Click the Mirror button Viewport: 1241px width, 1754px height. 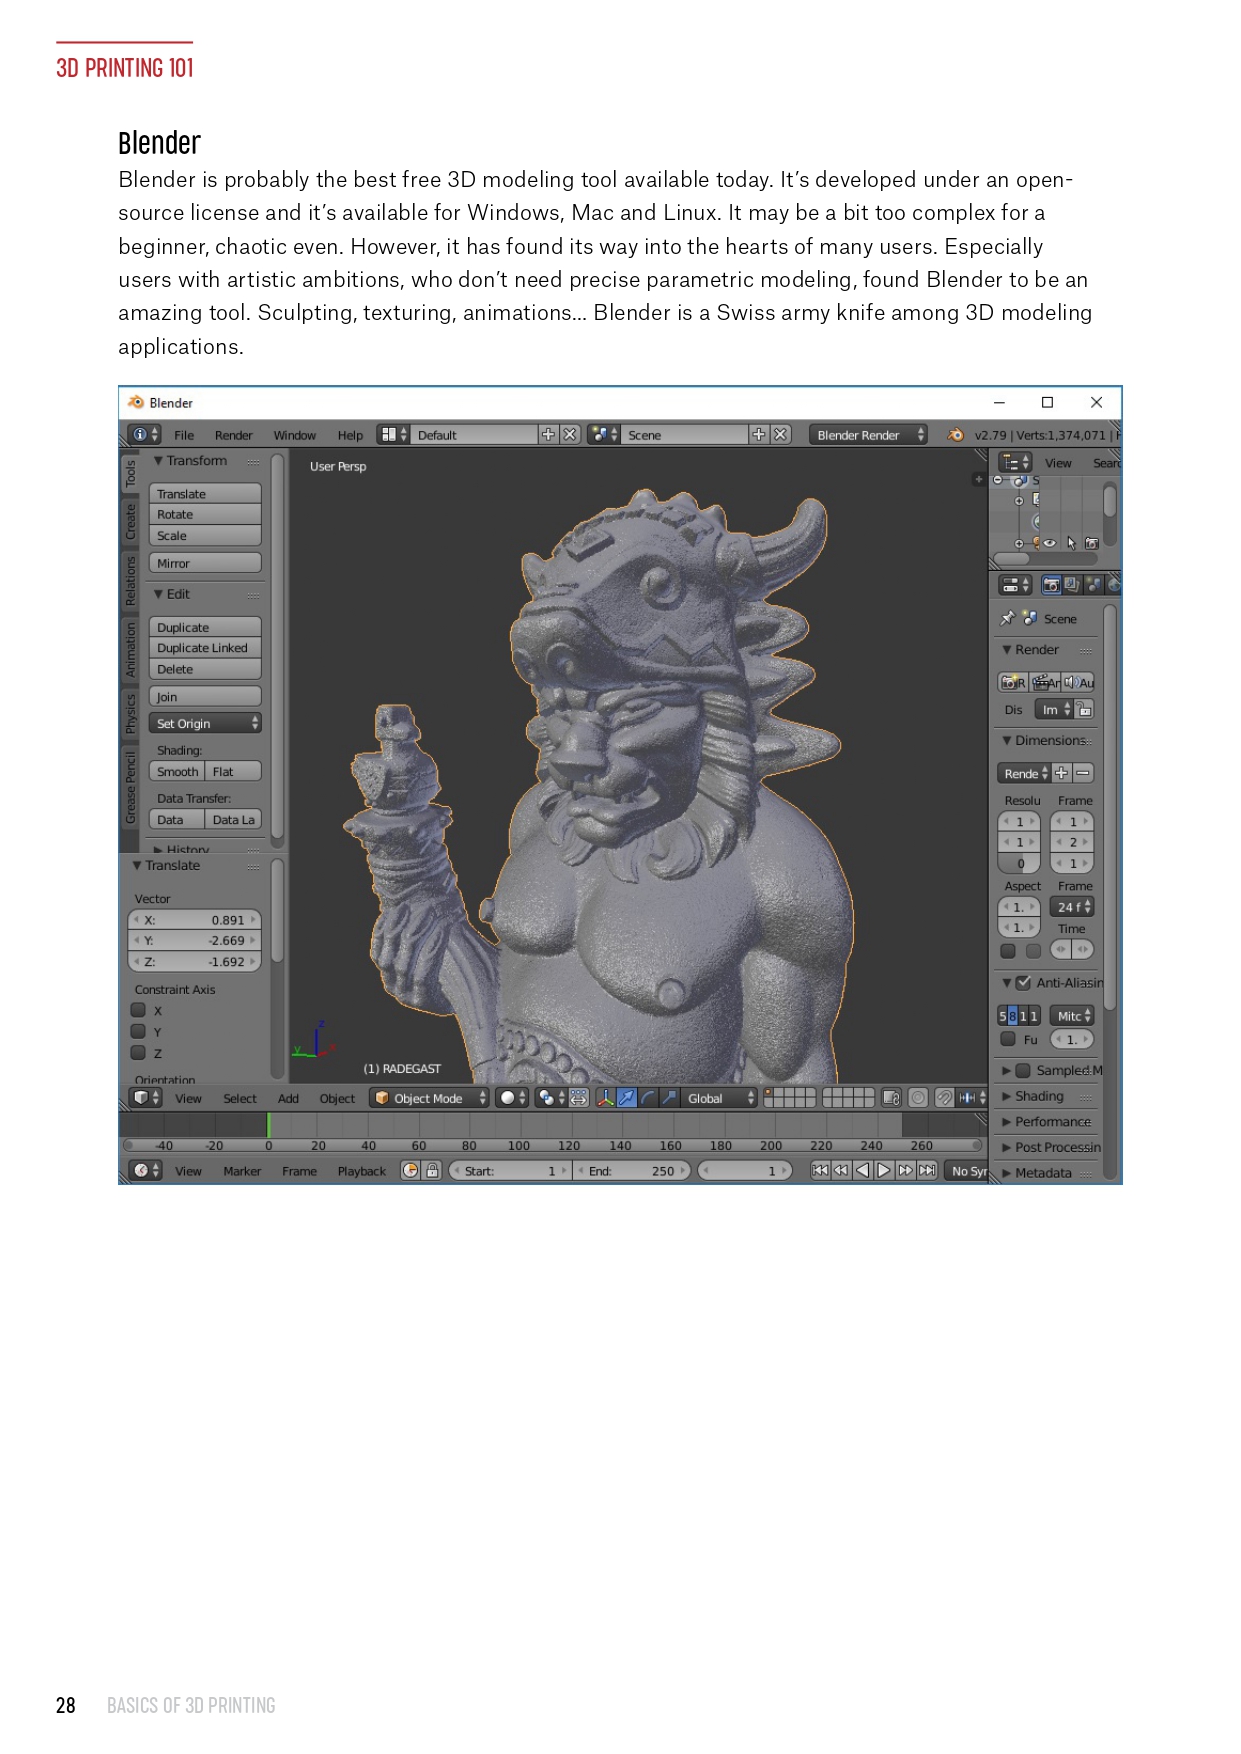pos(205,563)
